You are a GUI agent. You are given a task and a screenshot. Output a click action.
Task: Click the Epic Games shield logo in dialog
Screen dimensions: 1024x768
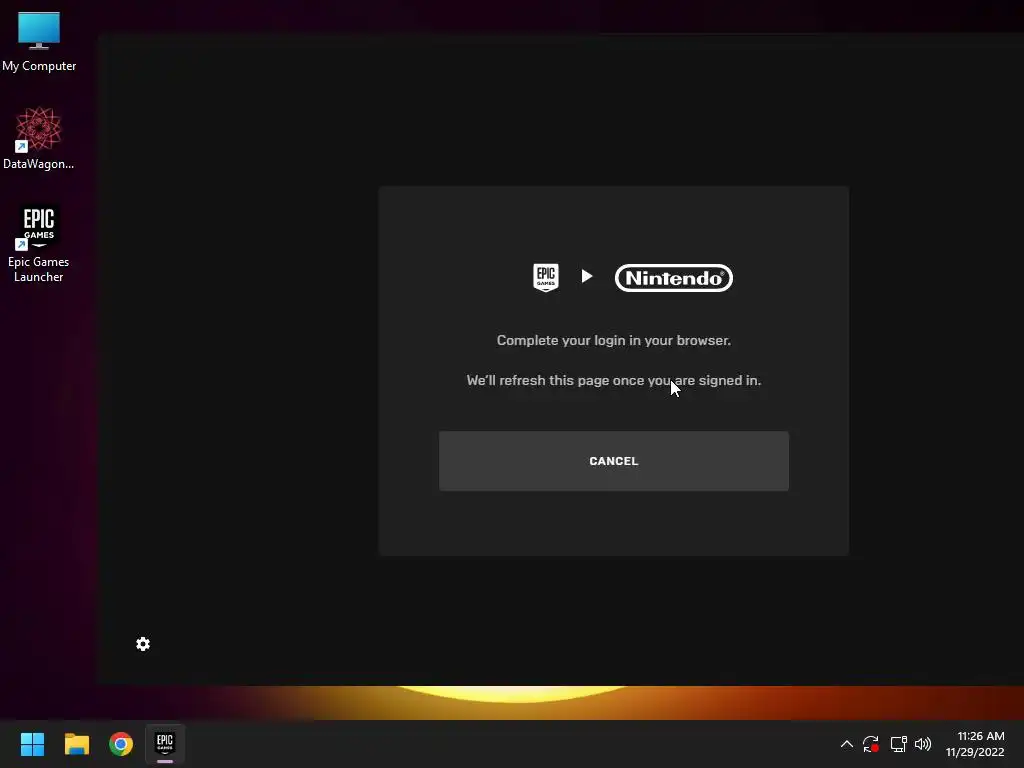(546, 278)
